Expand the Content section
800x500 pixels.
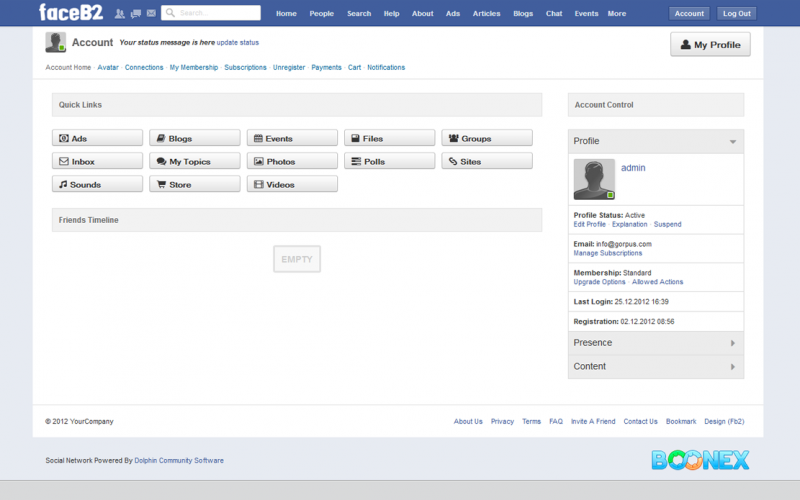point(656,366)
